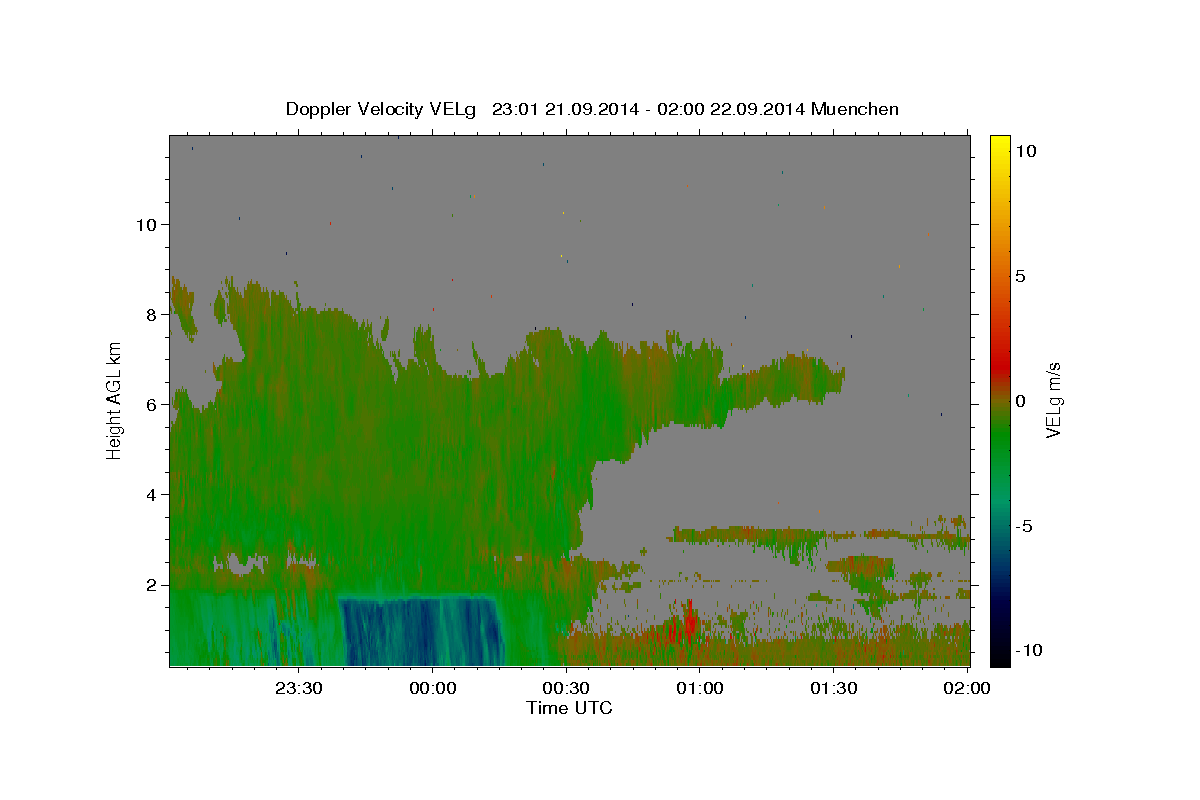The height and width of the screenshot is (800, 1200).
Task: Click the colorbar tick label -10
Action: (x=1028, y=650)
